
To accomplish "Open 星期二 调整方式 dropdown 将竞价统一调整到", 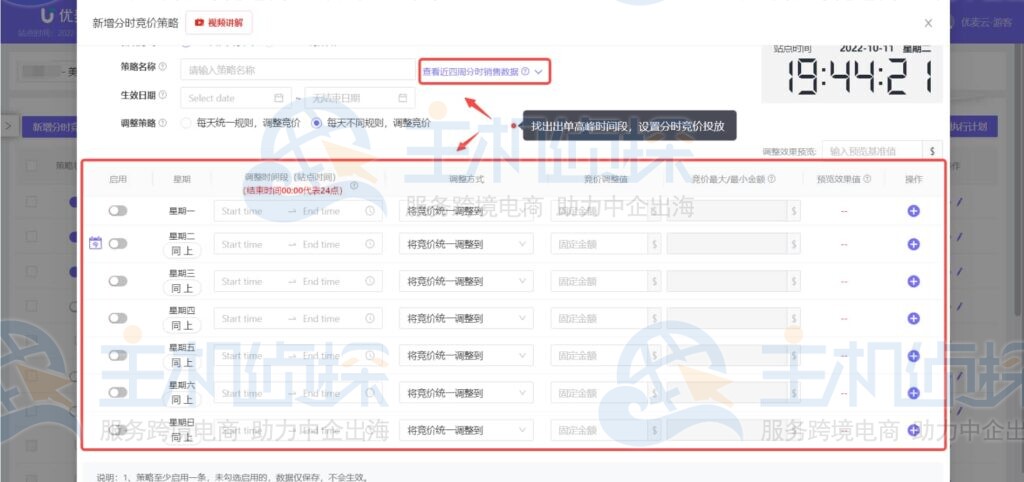I will 466,244.
